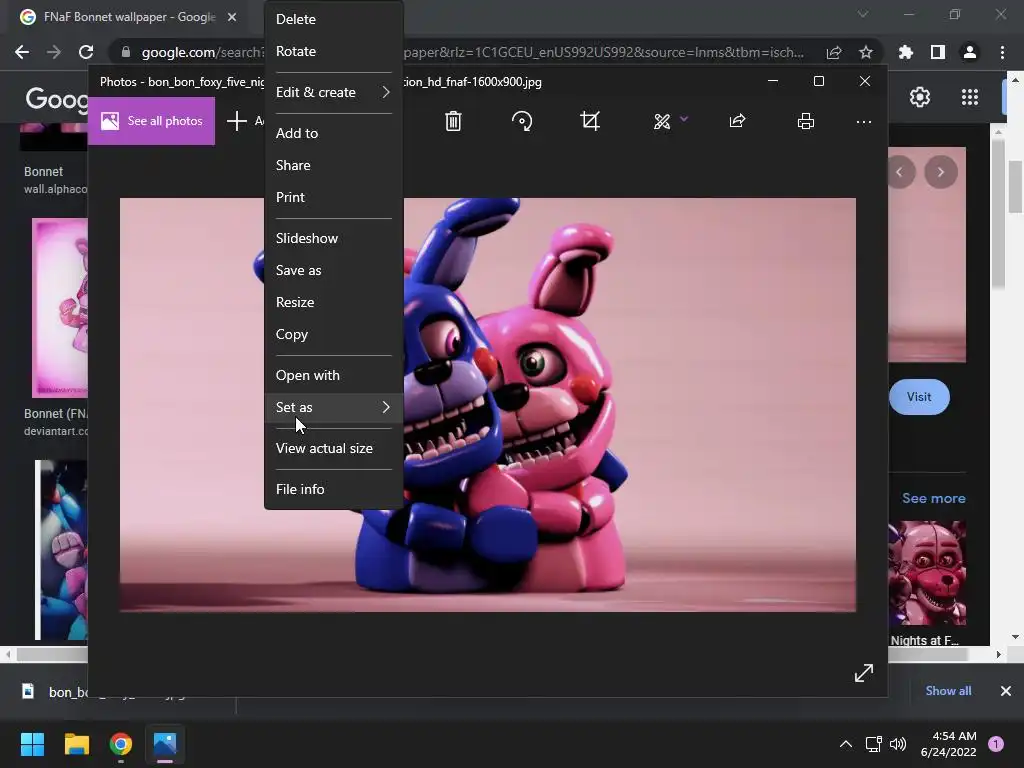Reload the Chrome page

point(86,52)
